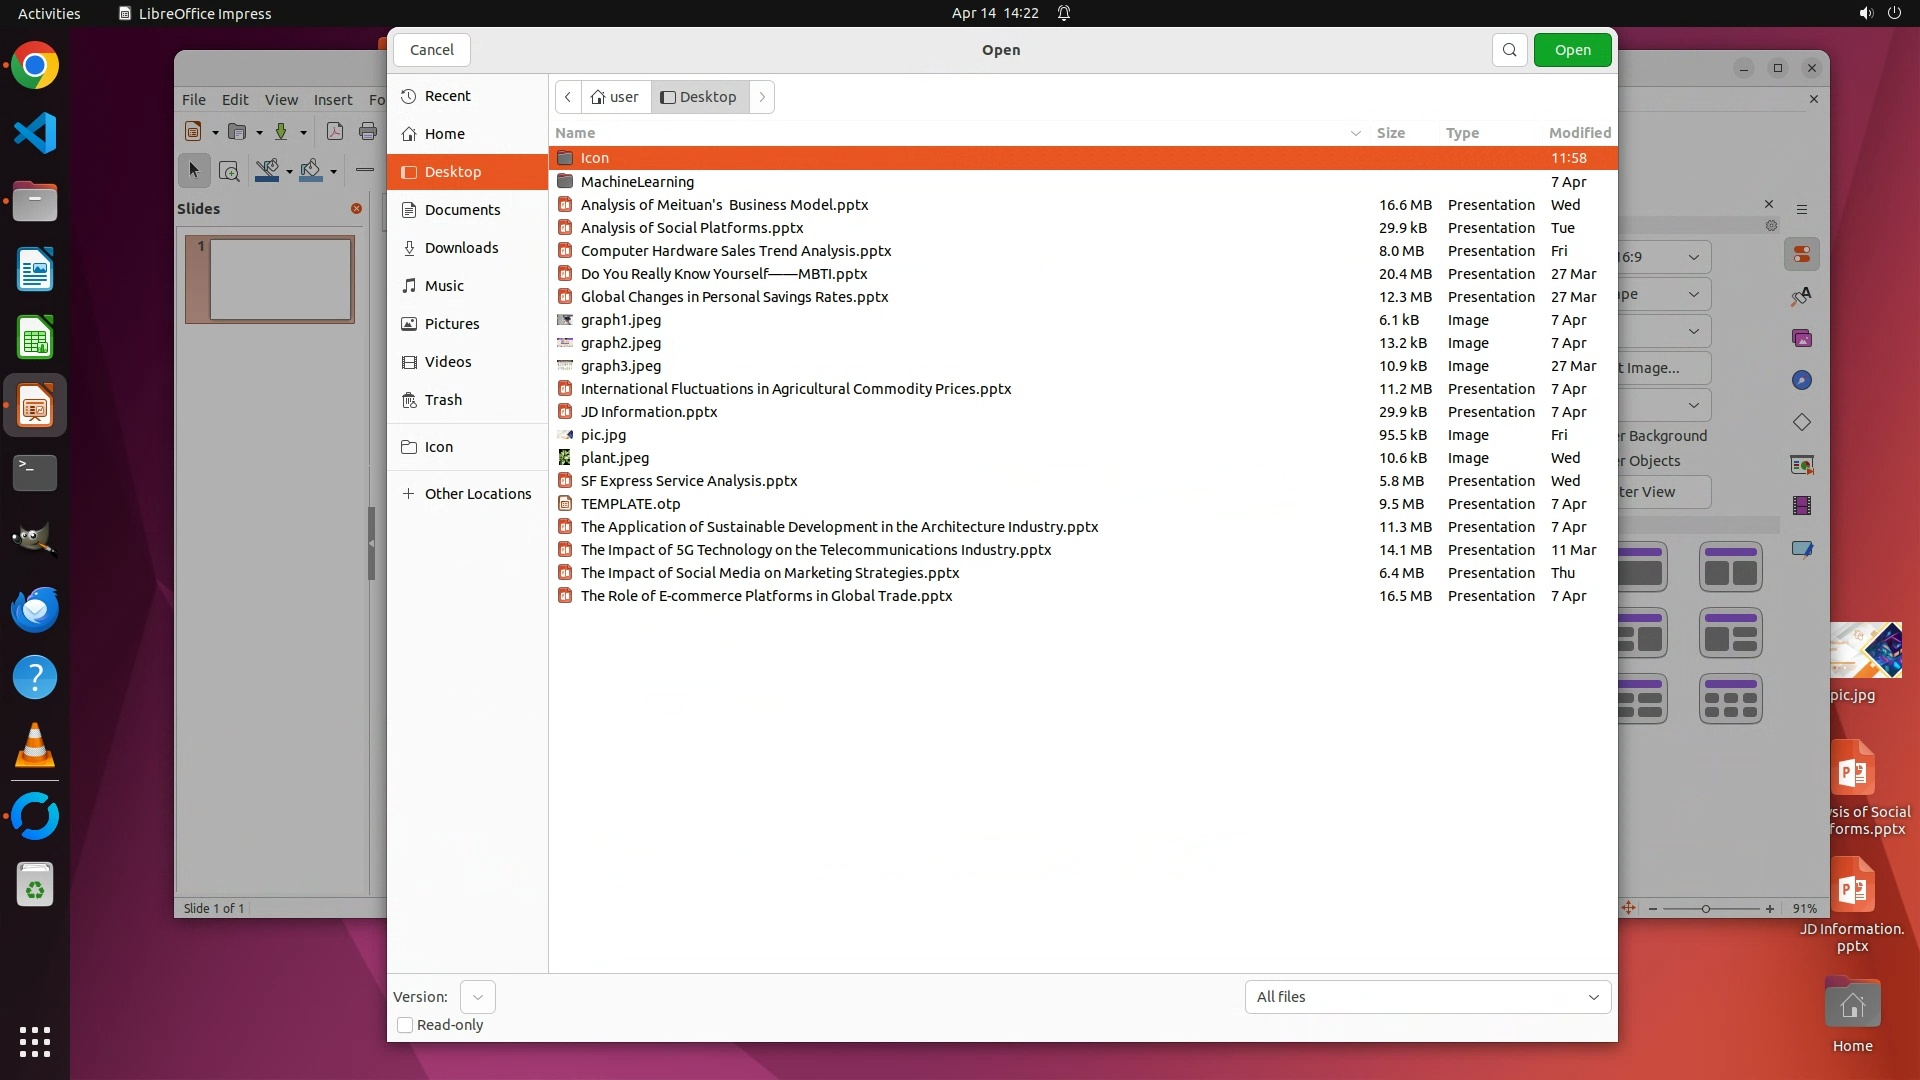Image resolution: width=1920 pixels, height=1080 pixels.
Task: Open VLC media player from dock
Action: pos(35,746)
